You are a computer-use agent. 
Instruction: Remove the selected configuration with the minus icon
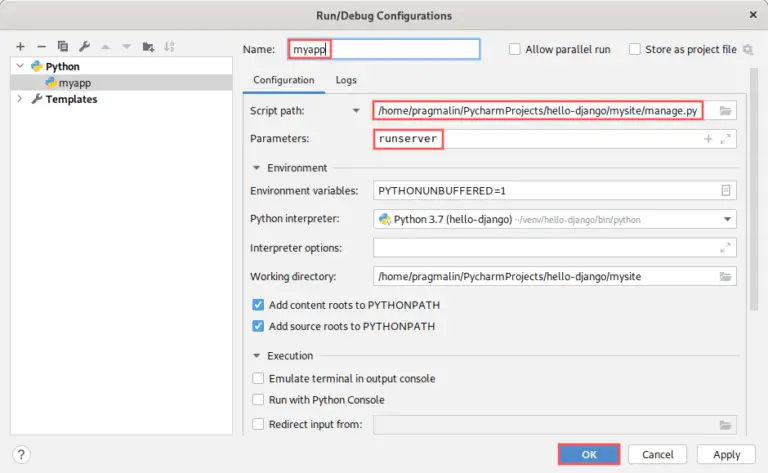tap(42, 47)
